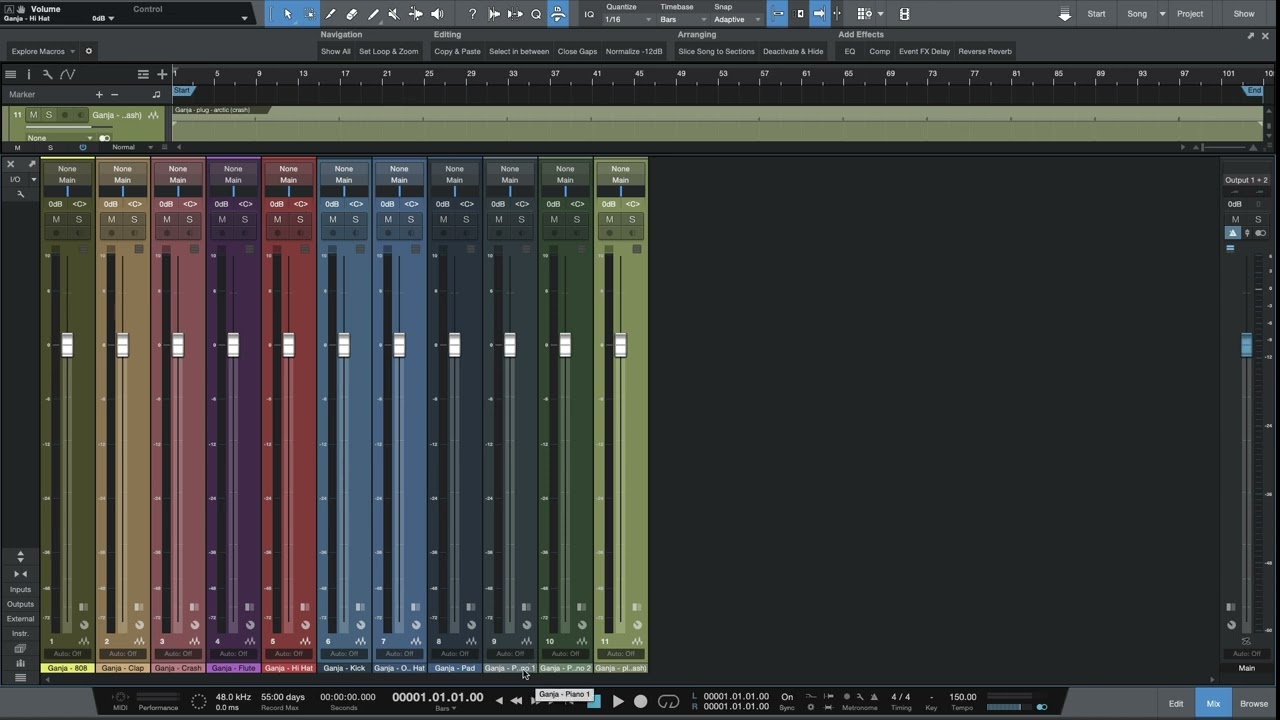Image resolution: width=1280 pixels, height=720 pixels.
Task: Select the Listen speaker tool
Action: [437, 14]
